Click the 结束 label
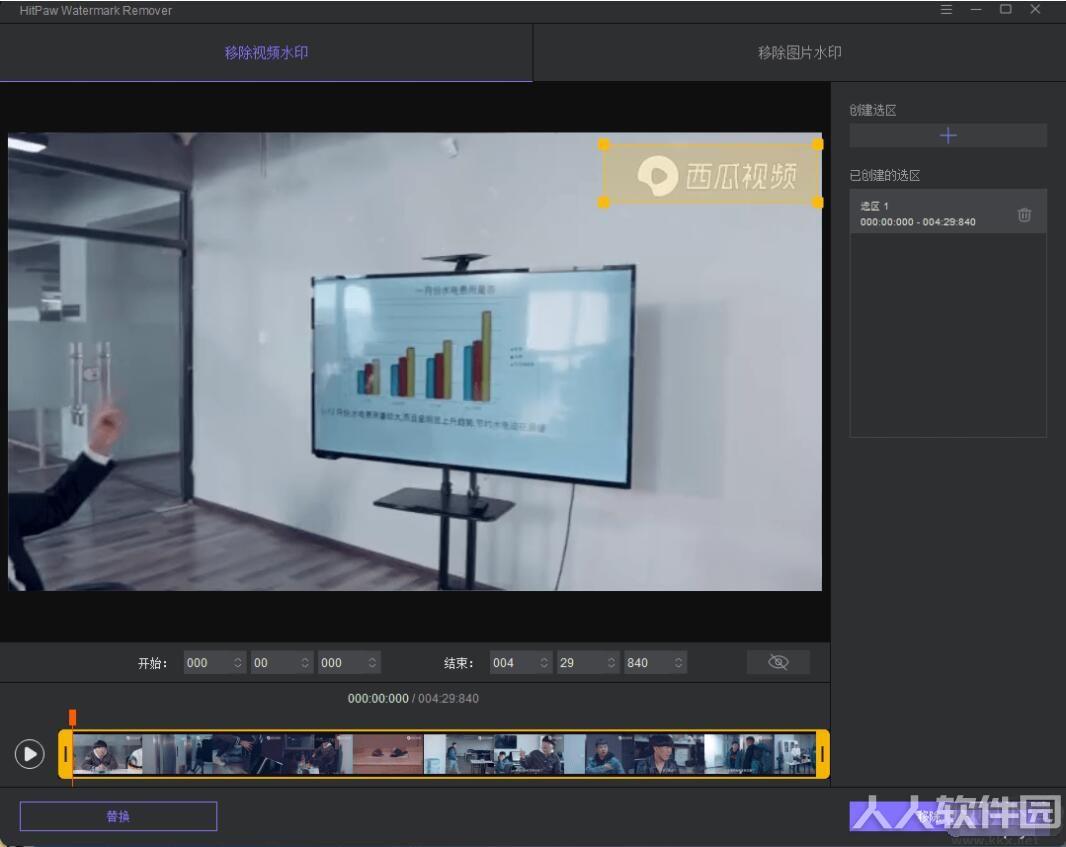 458,663
